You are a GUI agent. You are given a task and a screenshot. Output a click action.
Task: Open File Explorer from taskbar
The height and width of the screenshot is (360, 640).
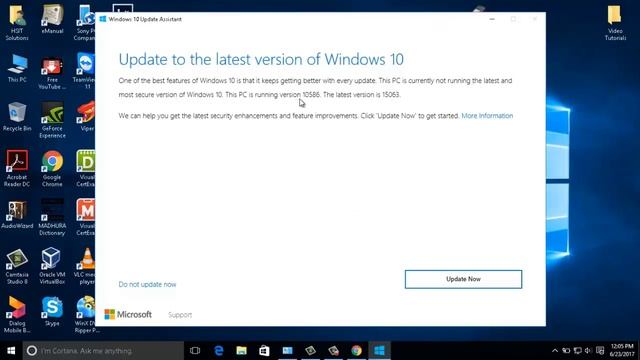tap(242, 351)
